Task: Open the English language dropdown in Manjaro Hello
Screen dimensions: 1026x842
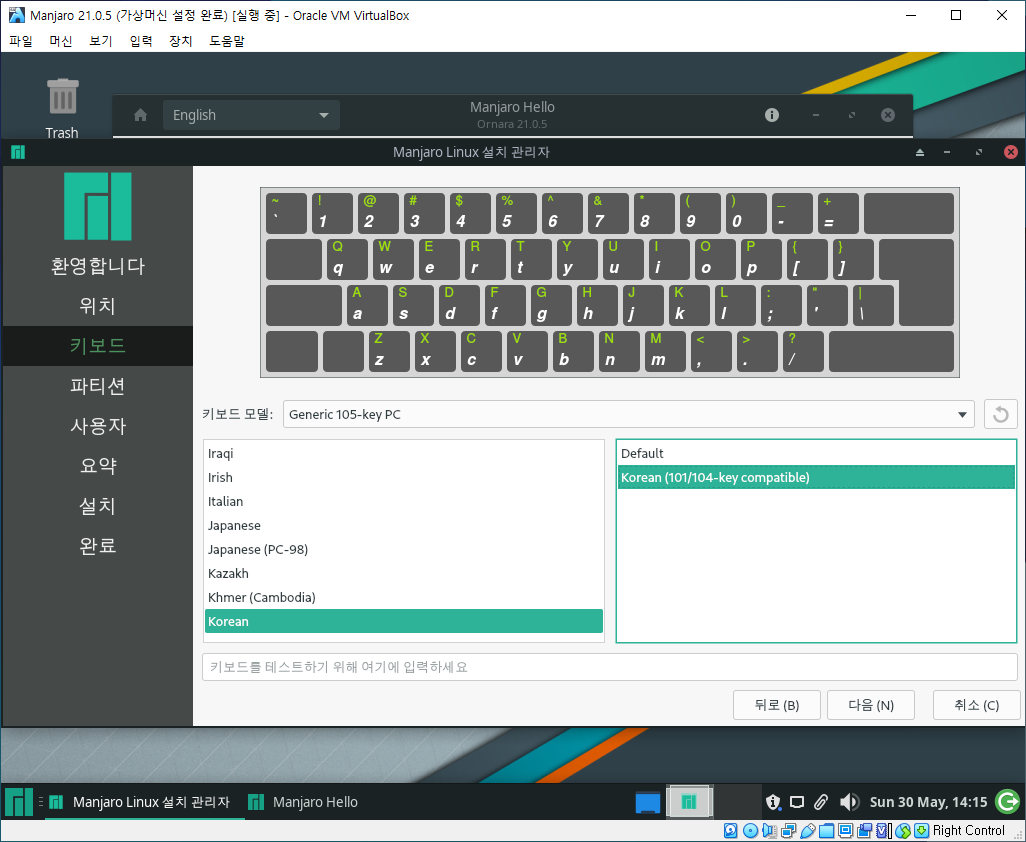Action: pyautogui.click(x=251, y=115)
